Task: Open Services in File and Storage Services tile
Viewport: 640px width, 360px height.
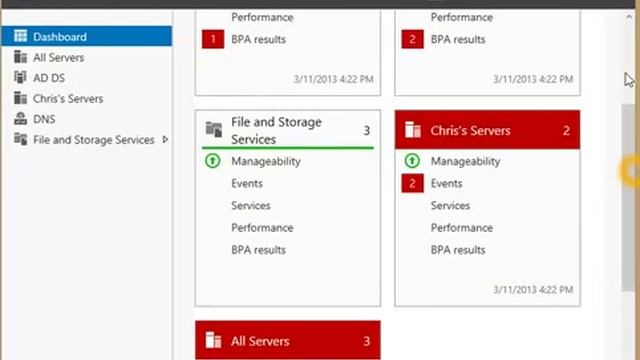Action: (251, 205)
